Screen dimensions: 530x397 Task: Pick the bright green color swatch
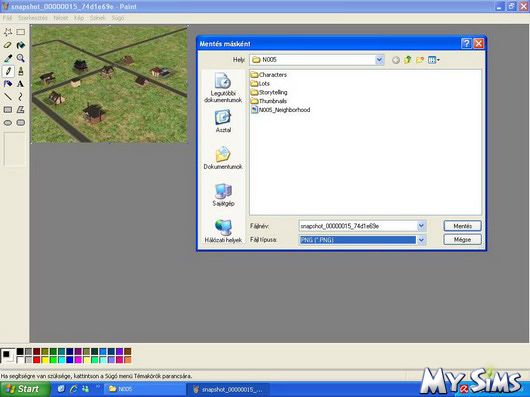pos(53,360)
